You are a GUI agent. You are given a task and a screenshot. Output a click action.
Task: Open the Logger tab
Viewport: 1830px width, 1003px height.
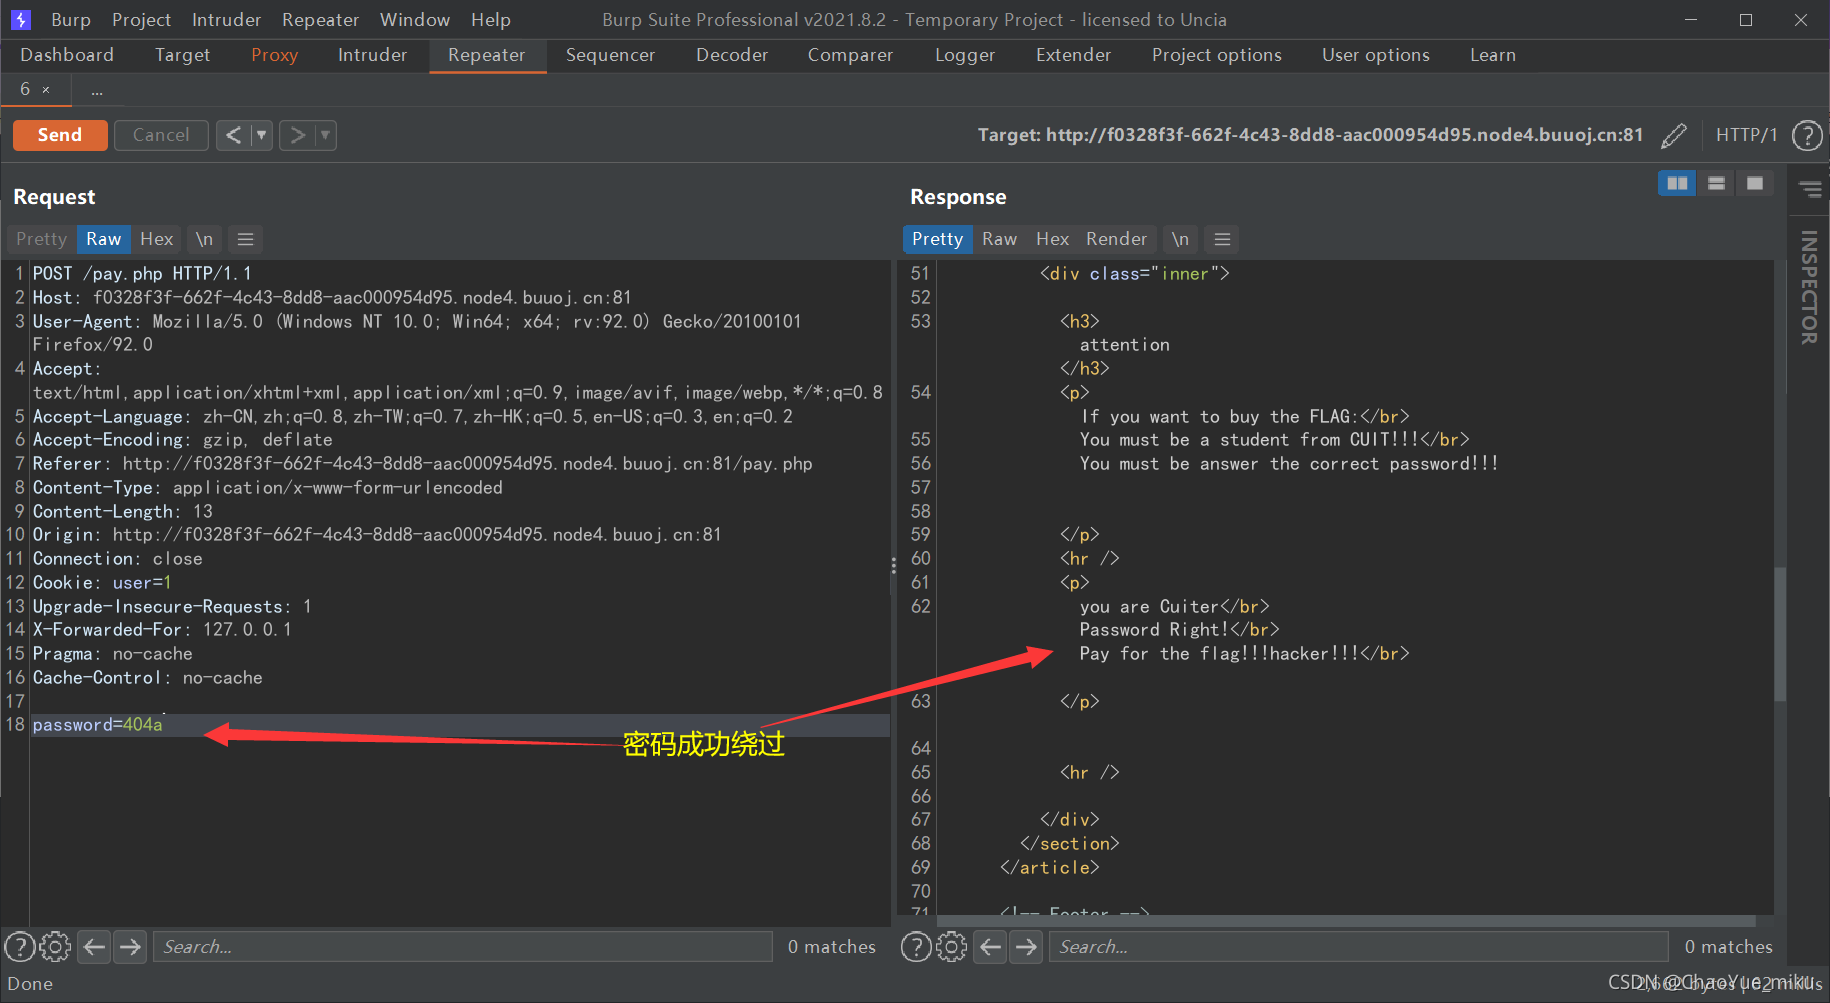click(965, 55)
